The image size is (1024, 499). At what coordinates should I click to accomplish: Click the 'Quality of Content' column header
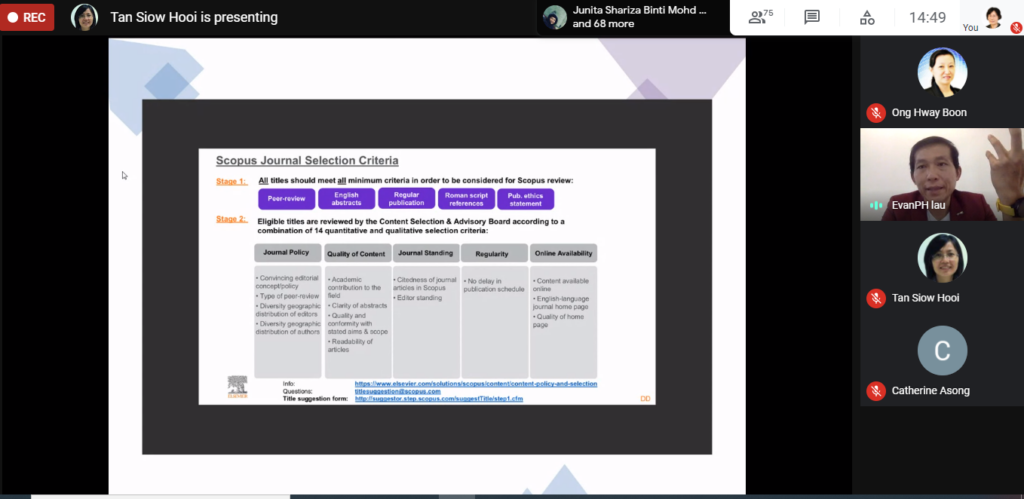(357, 253)
